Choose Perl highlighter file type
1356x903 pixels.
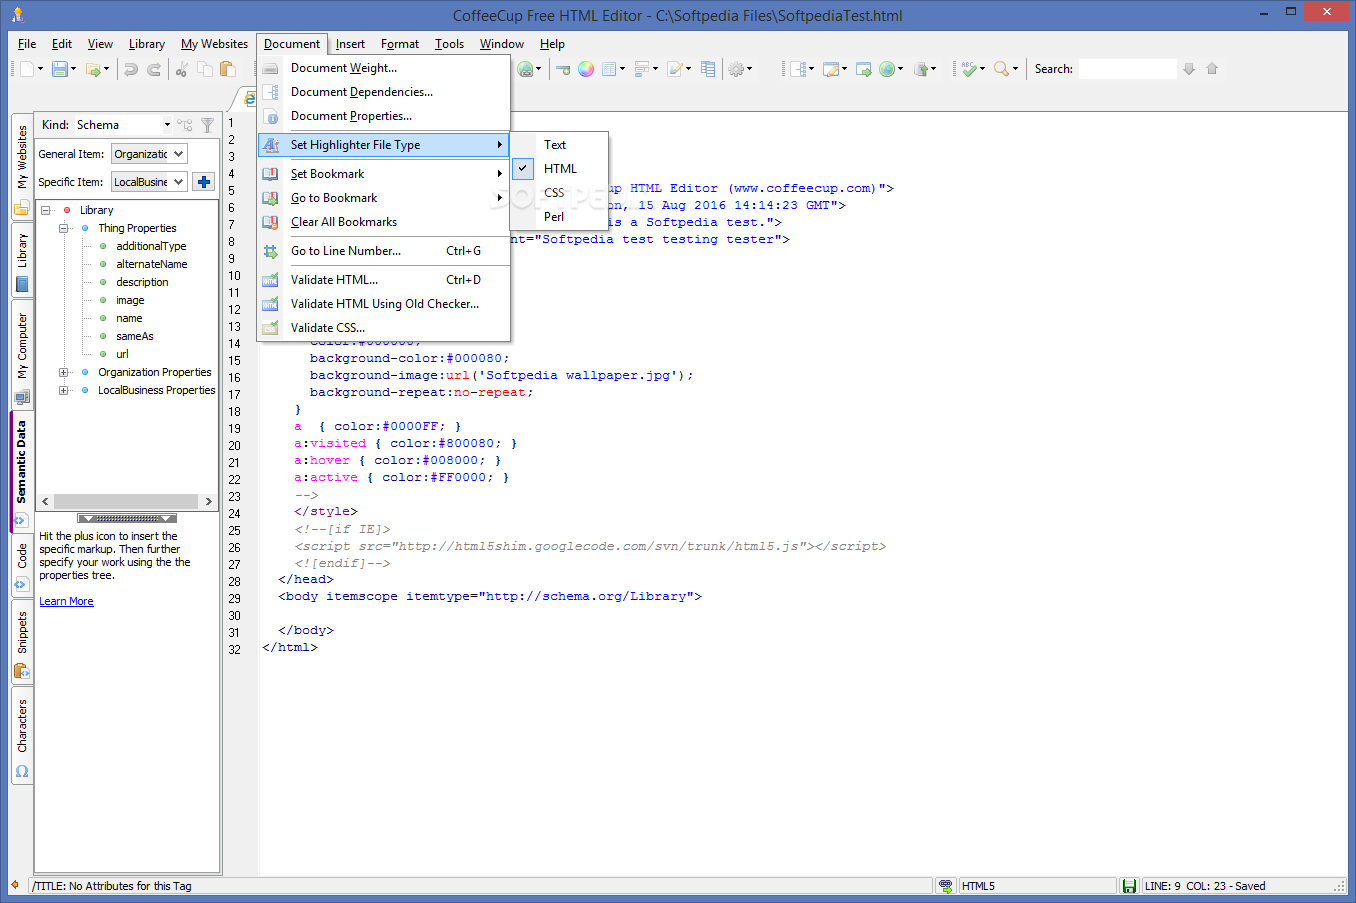(x=559, y=217)
